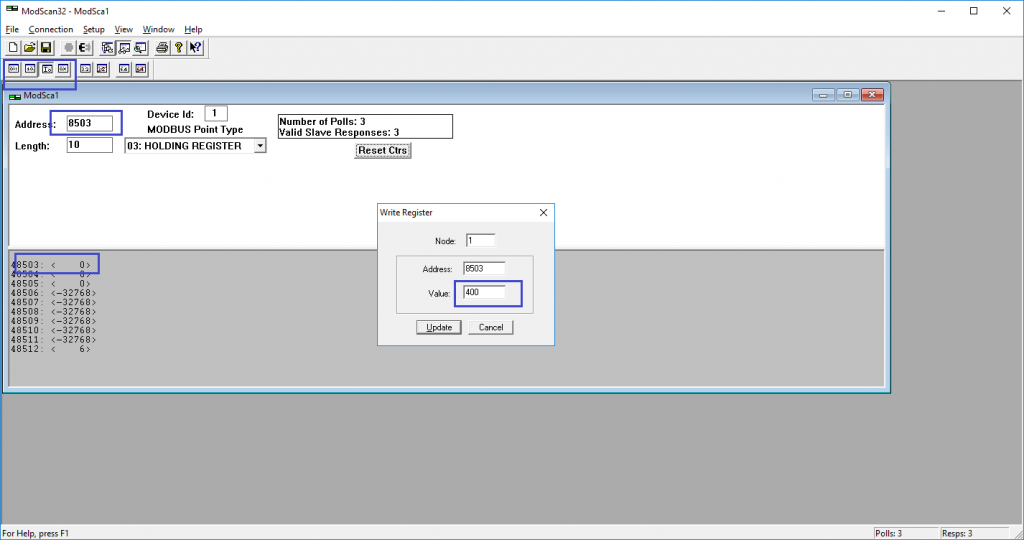The height and width of the screenshot is (540, 1024).
Task: Maximize the ModScan32 main window
Action: [974, 11]
